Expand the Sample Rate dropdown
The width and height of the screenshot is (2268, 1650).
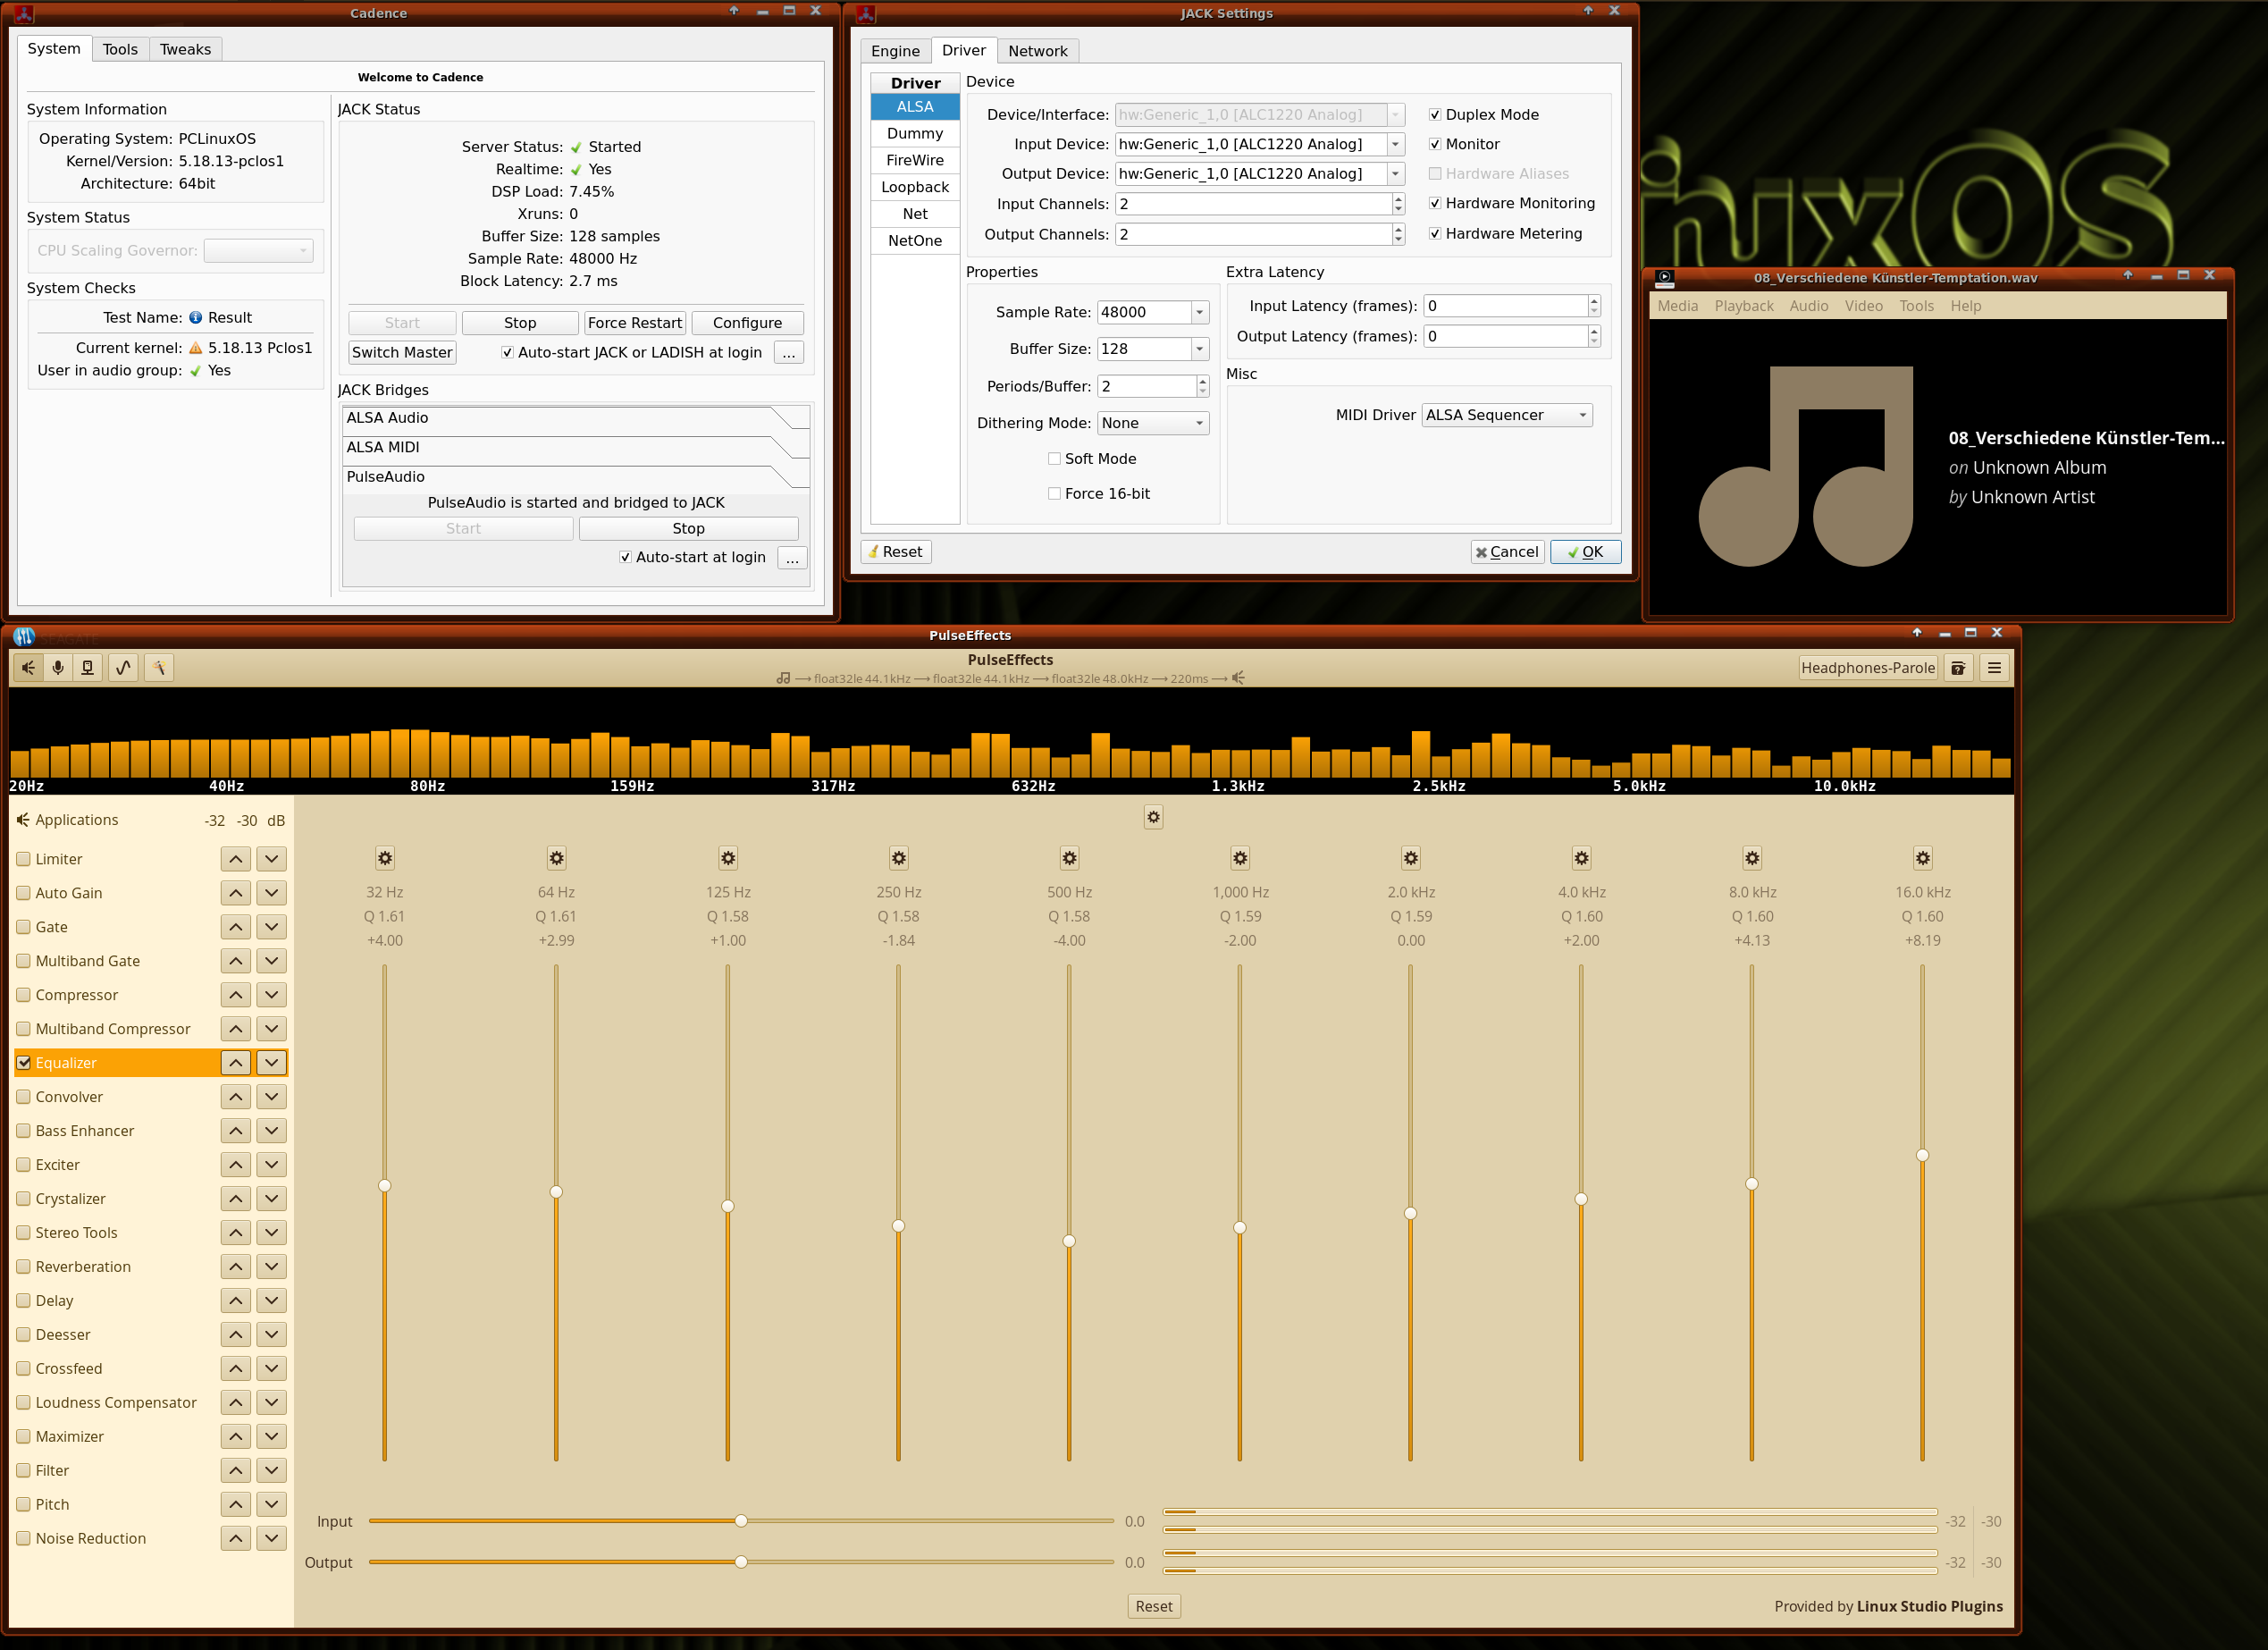[x=1199, y=312]
